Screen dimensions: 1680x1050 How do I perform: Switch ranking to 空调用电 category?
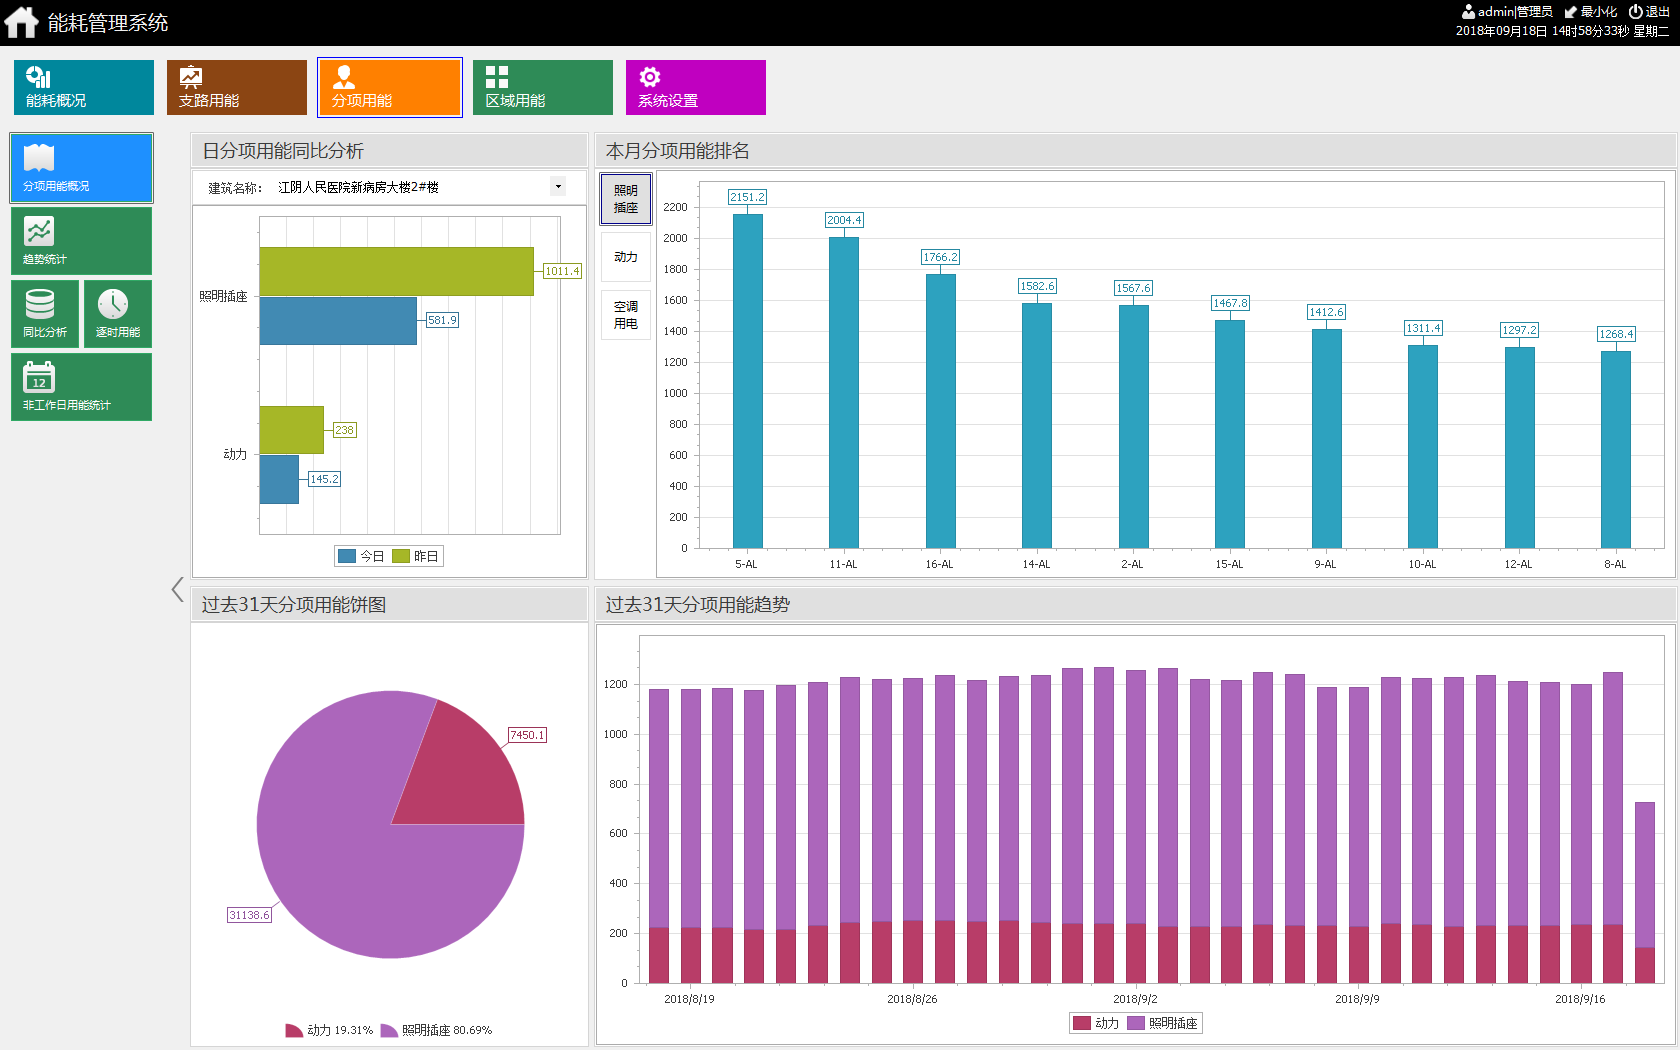pos(626,315)
